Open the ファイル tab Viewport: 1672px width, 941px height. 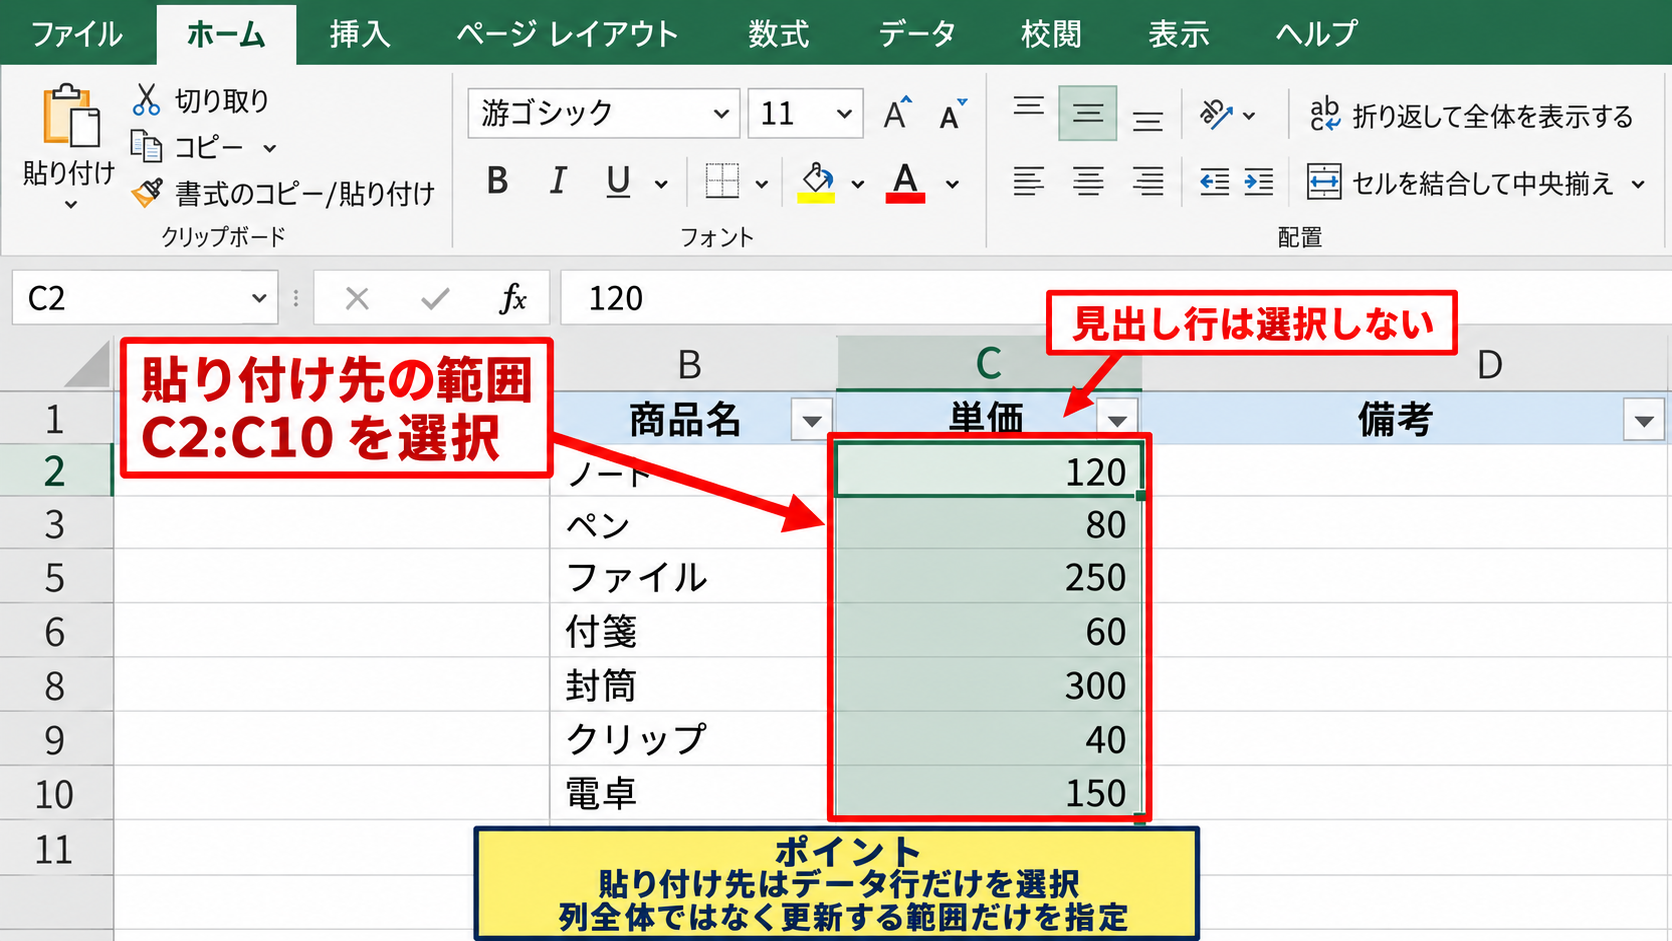(x=77, y=34)
